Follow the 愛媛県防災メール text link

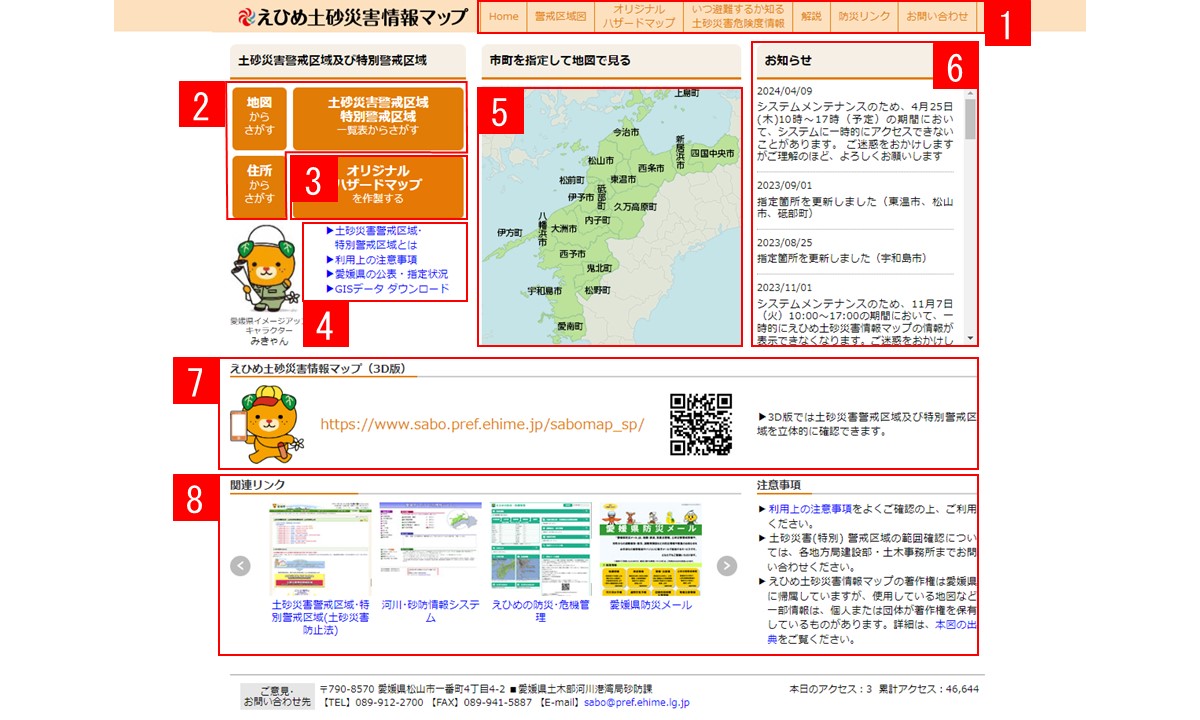pos(650,605)
